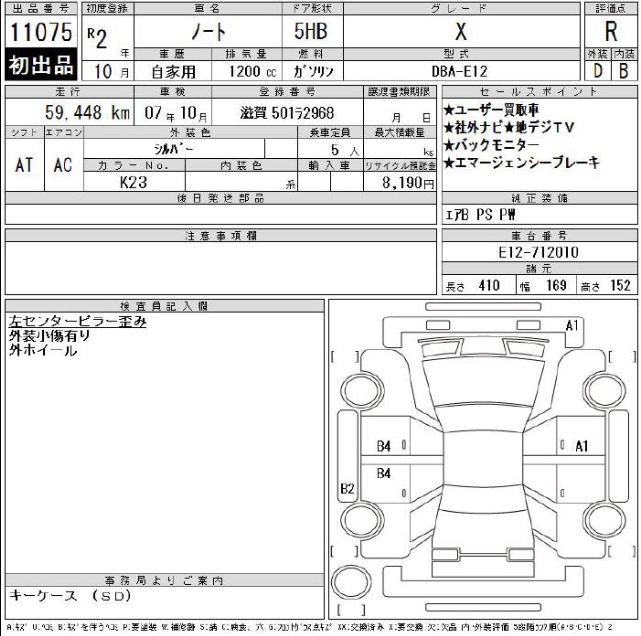Click the mileage value 59,448 km
Screen dimensions: 641x636
pyautogui.click(x=86, y=112)
